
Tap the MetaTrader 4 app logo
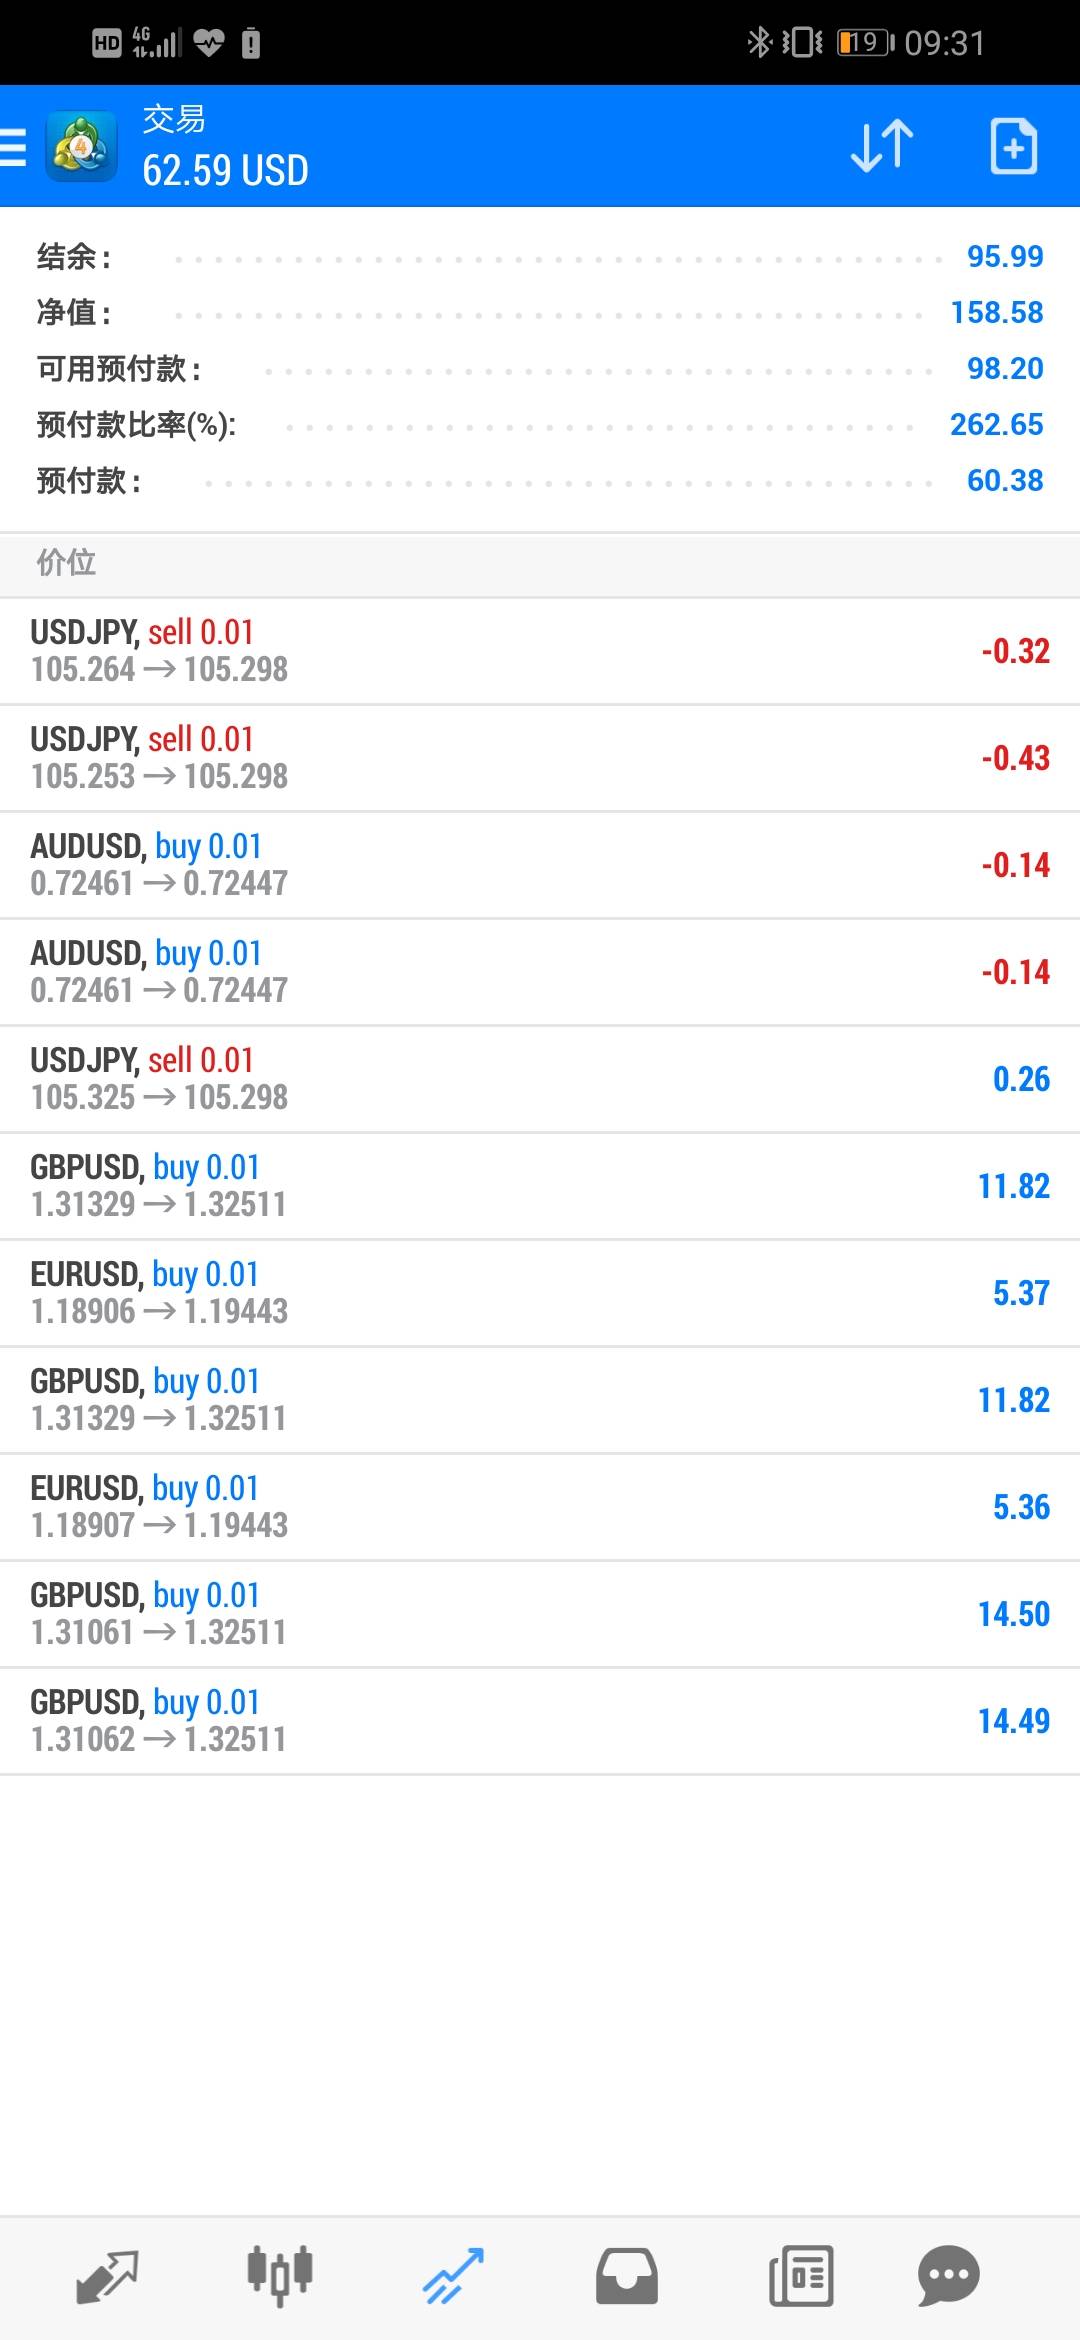[x=81, y=147]
